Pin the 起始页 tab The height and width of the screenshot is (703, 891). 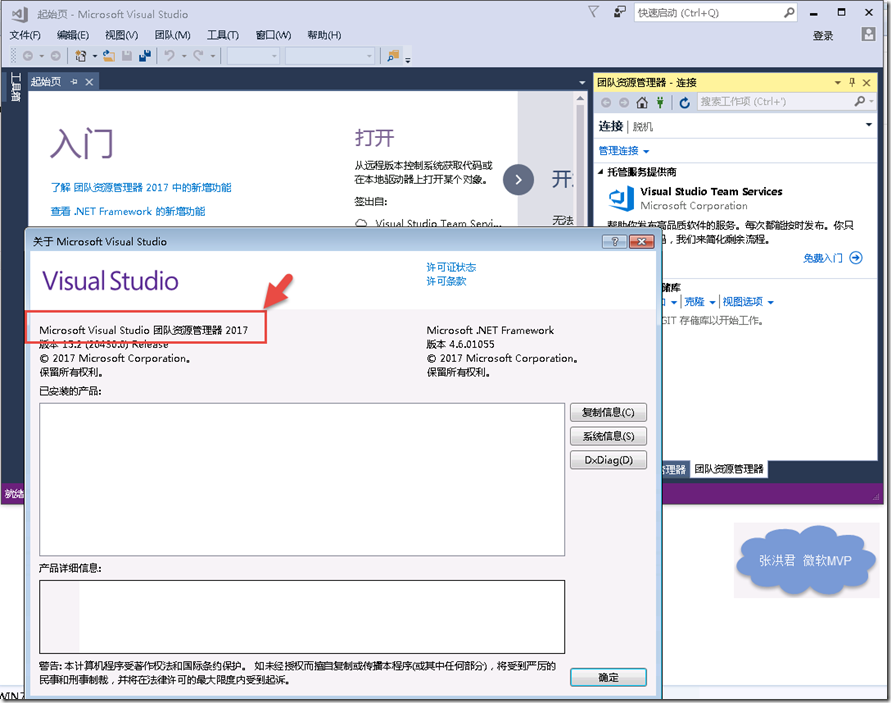[74, 82]
